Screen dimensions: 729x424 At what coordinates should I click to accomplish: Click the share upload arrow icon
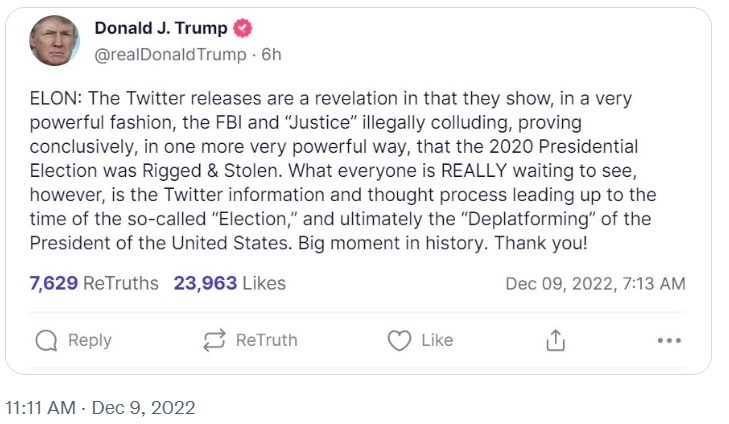tap(555, 341)
